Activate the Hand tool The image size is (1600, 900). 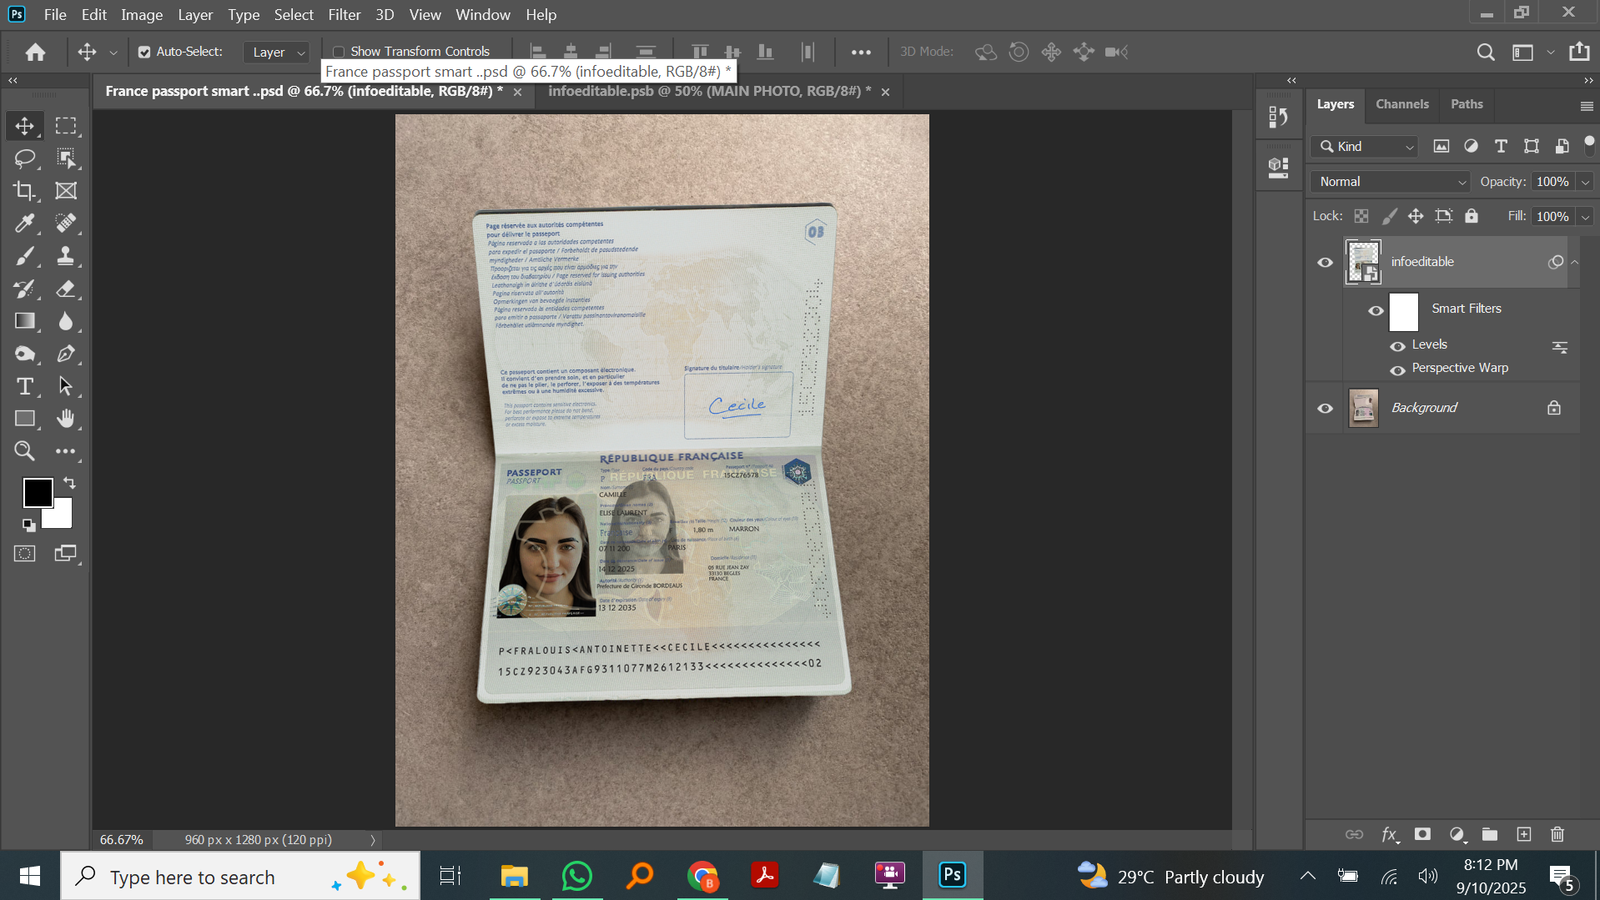(x=66, y=418)
